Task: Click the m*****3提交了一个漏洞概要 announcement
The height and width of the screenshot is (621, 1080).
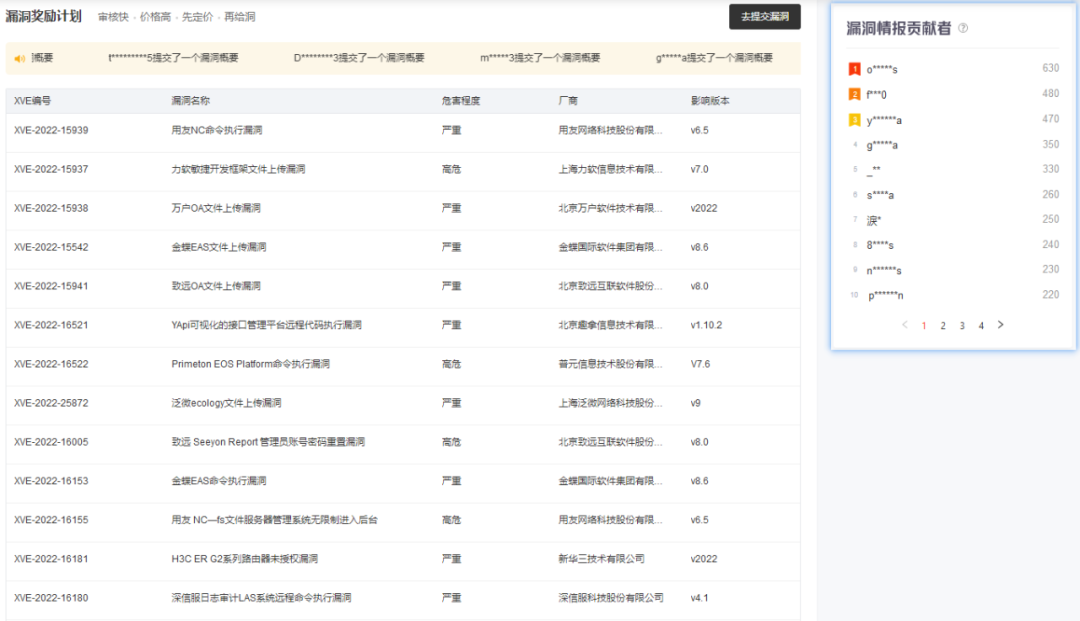Action: (x=540, y=58)
